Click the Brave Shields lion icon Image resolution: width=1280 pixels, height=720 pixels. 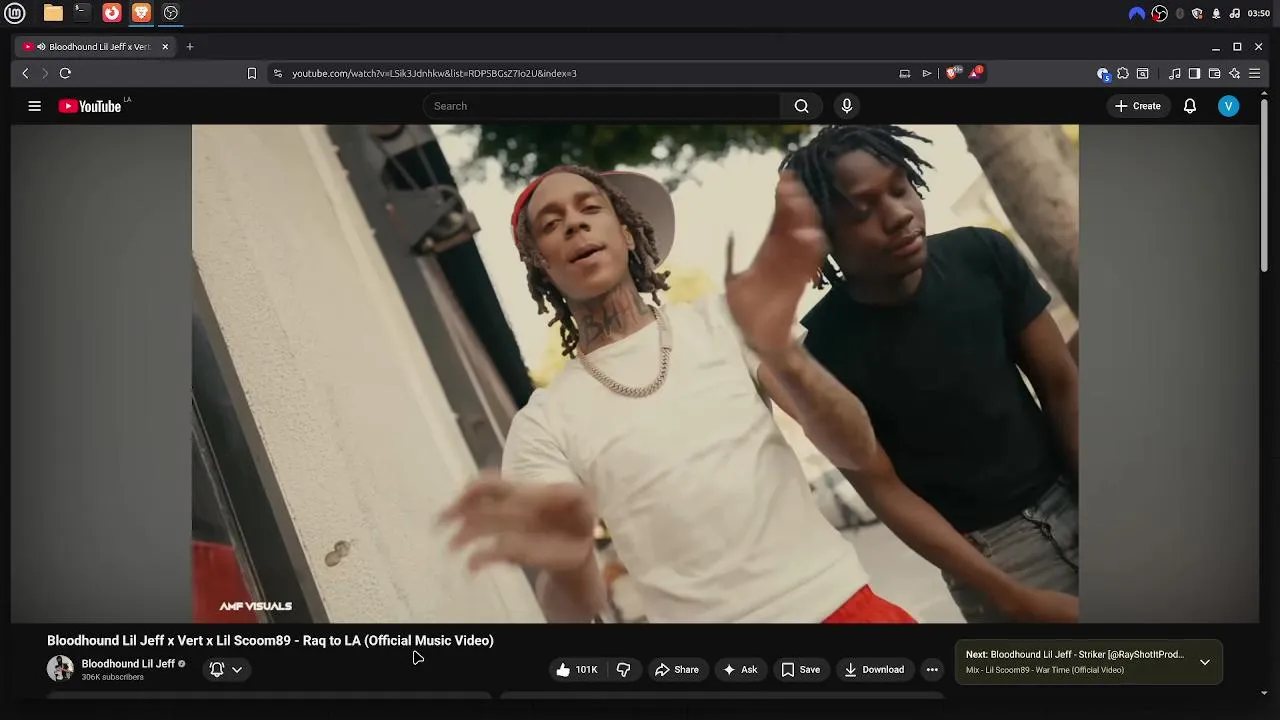(x=952, y=73)
